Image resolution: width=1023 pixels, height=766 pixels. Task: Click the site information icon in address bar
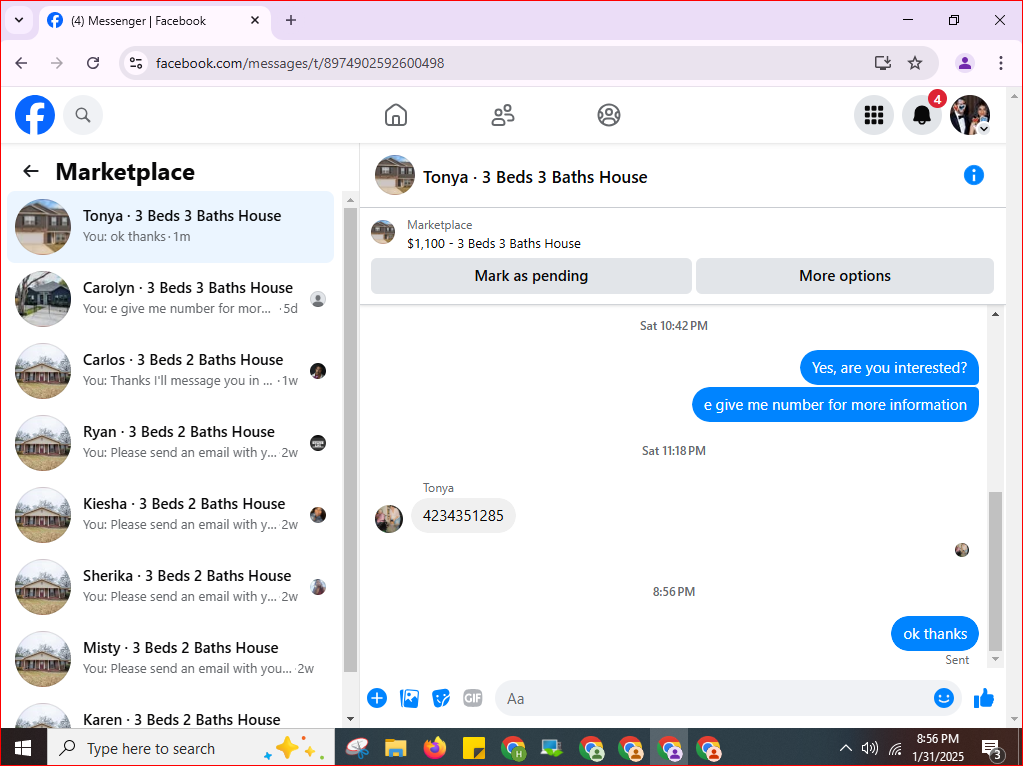(136, 63)
